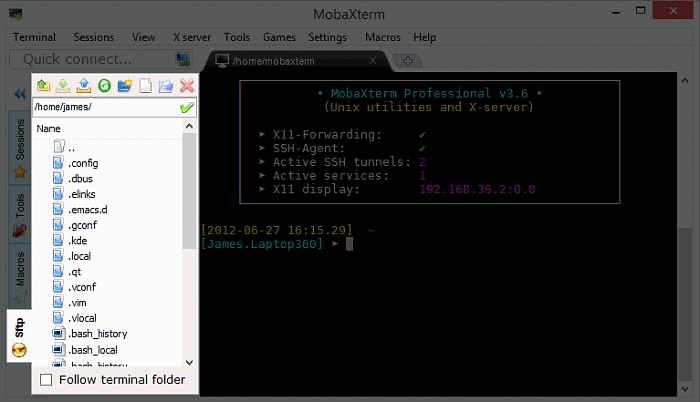The image size is (700, 402).
Task: Open the View menu
Action: pyautogui.click(x=143, y=38)
